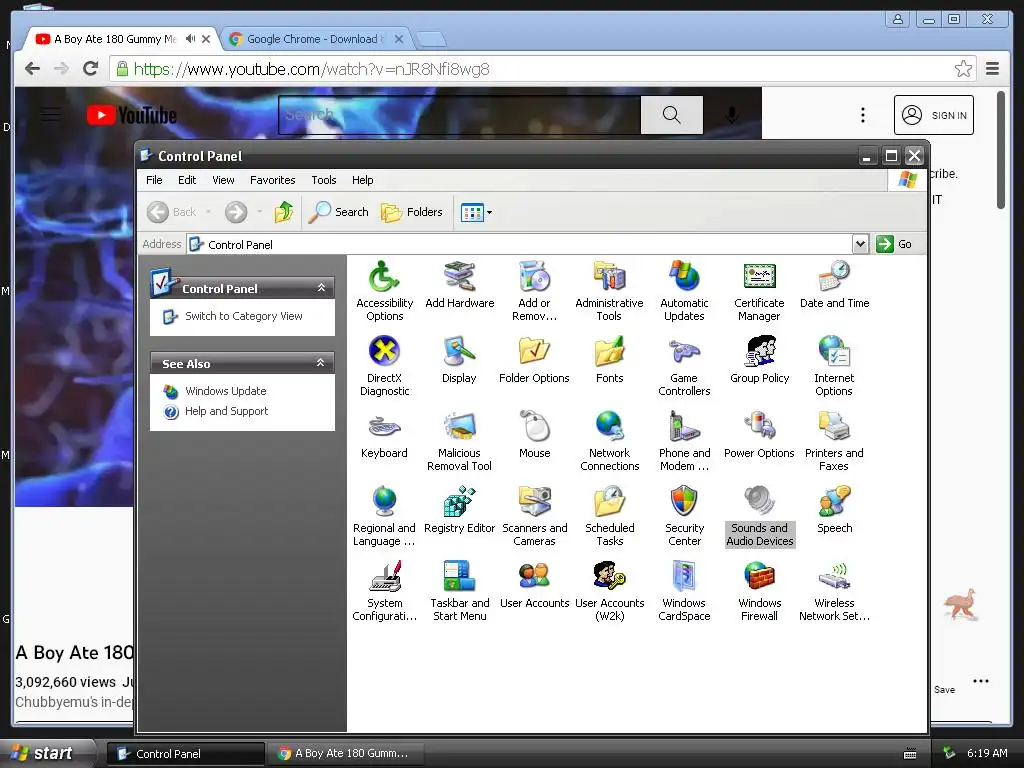The height and width of the screenshot is (768, 1024).
Task: Open the Edit menu in Control Panel
Action: [x=187, y=180]
